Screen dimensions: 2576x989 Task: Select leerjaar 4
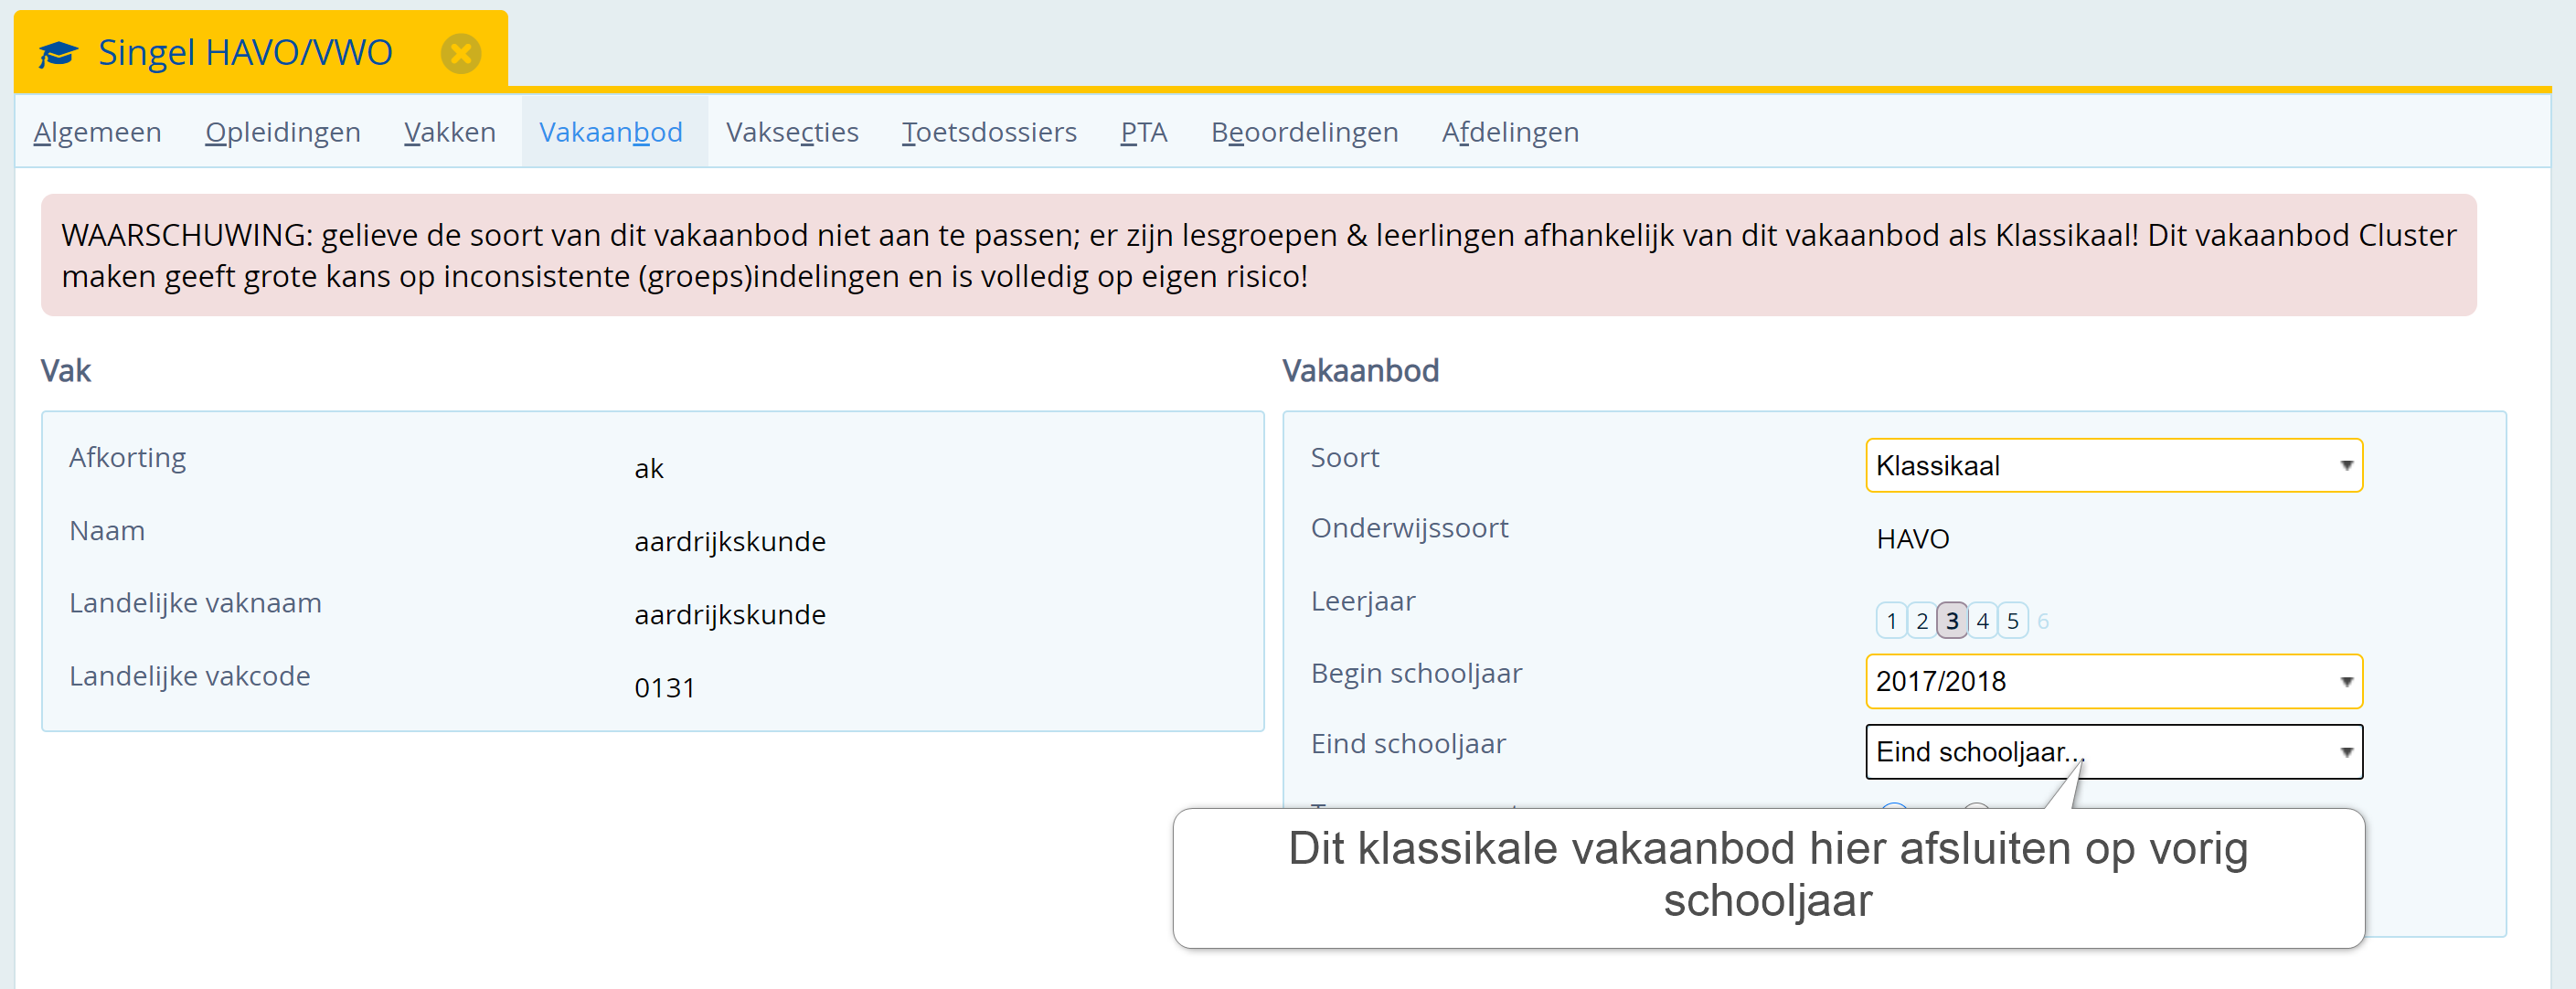click(1982, 621)
